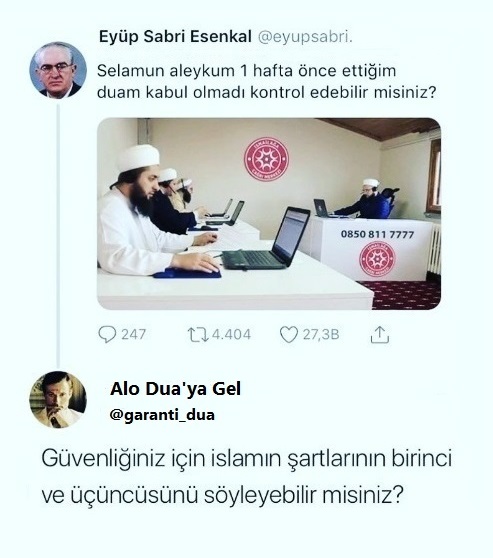Image resolution: width=493 pixels, height=558 pixels.
Task: Click the red emblem on the wall
Action: [266, 159]
